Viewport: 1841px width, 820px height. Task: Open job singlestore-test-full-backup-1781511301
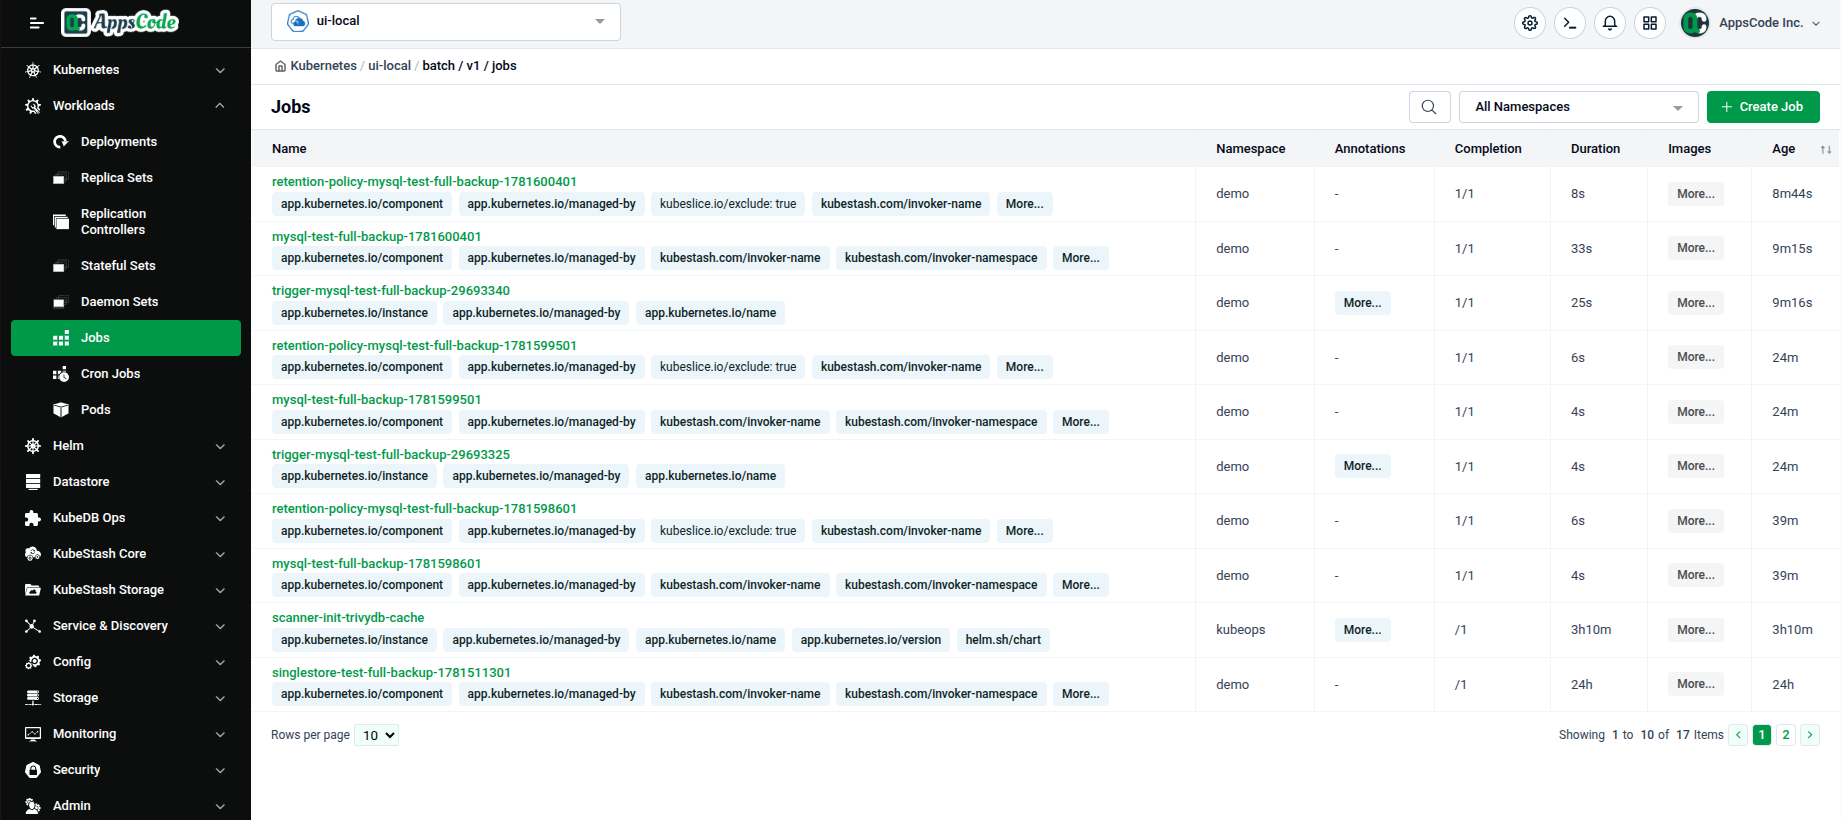click(x=391, y=673)
